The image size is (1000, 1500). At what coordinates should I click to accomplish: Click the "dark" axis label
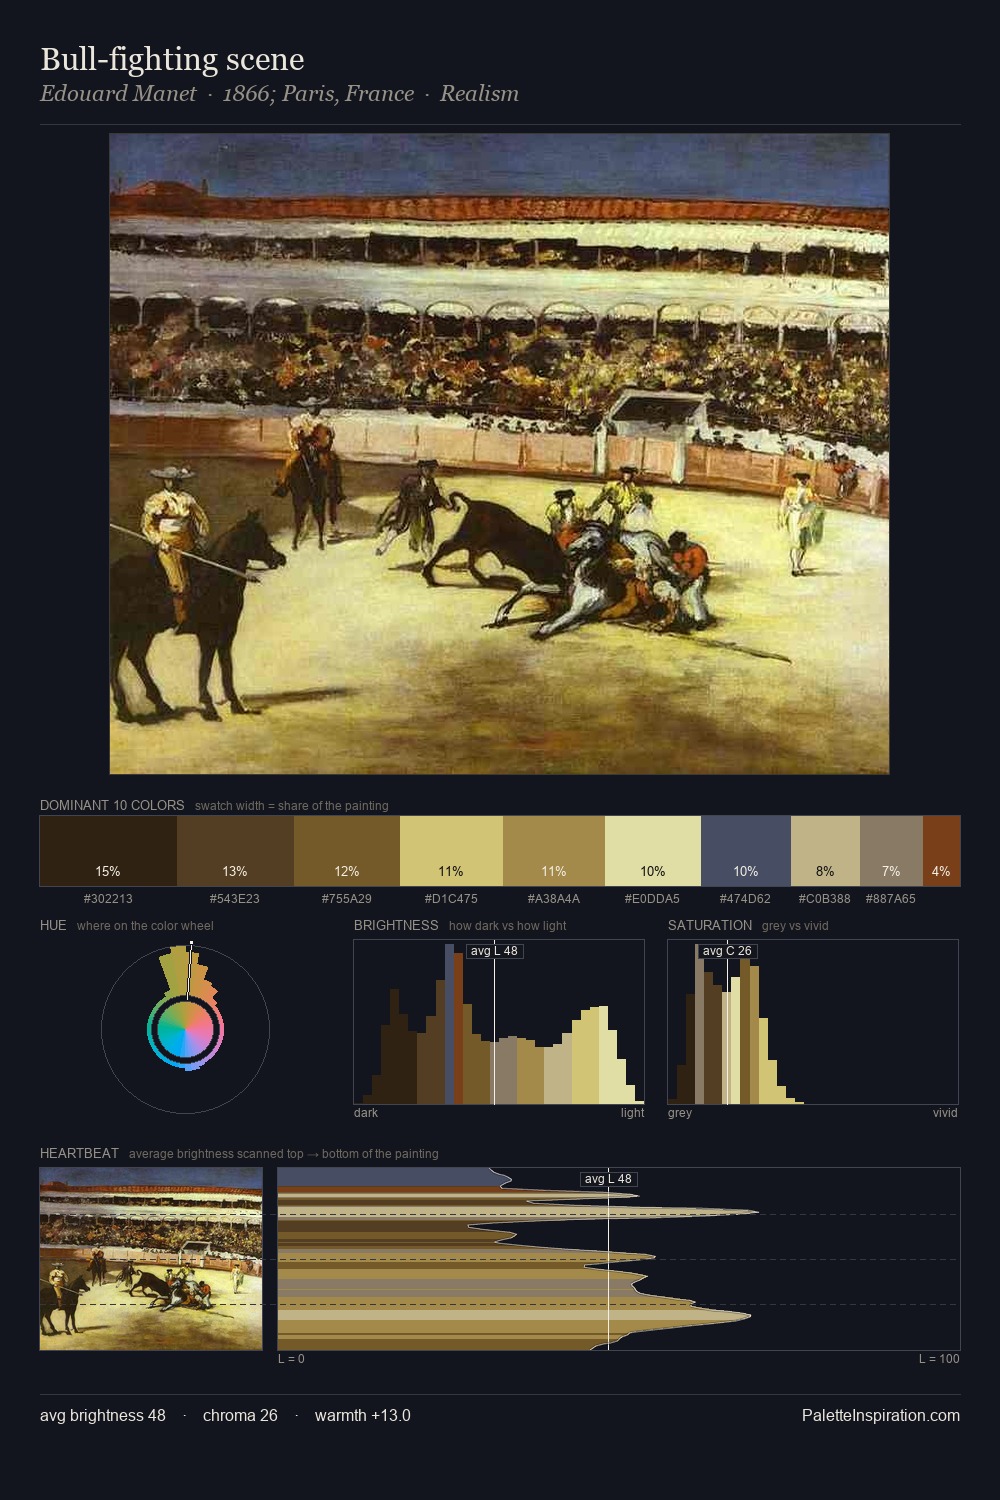point(366,1113)
